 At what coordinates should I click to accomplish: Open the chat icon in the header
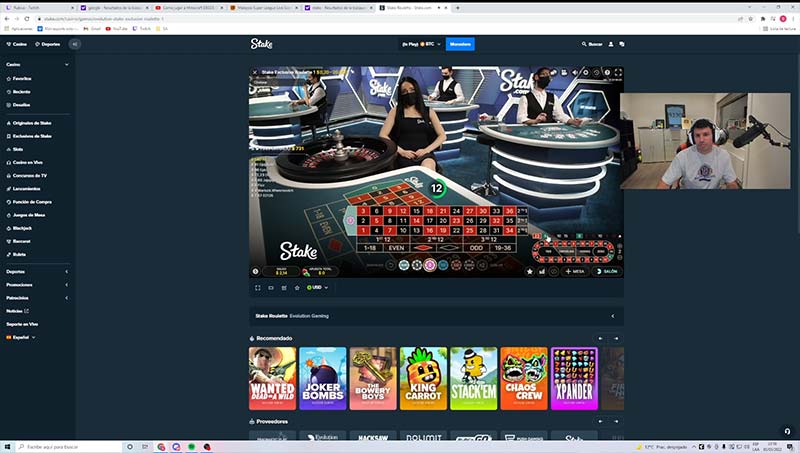(x=622, y=44)
